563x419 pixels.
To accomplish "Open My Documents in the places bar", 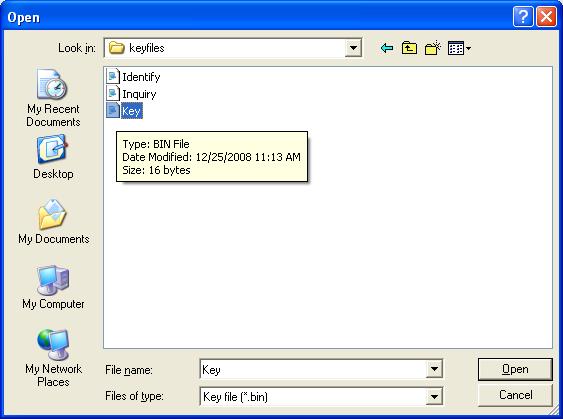I will pyautogui.click(x=53, y=222).
